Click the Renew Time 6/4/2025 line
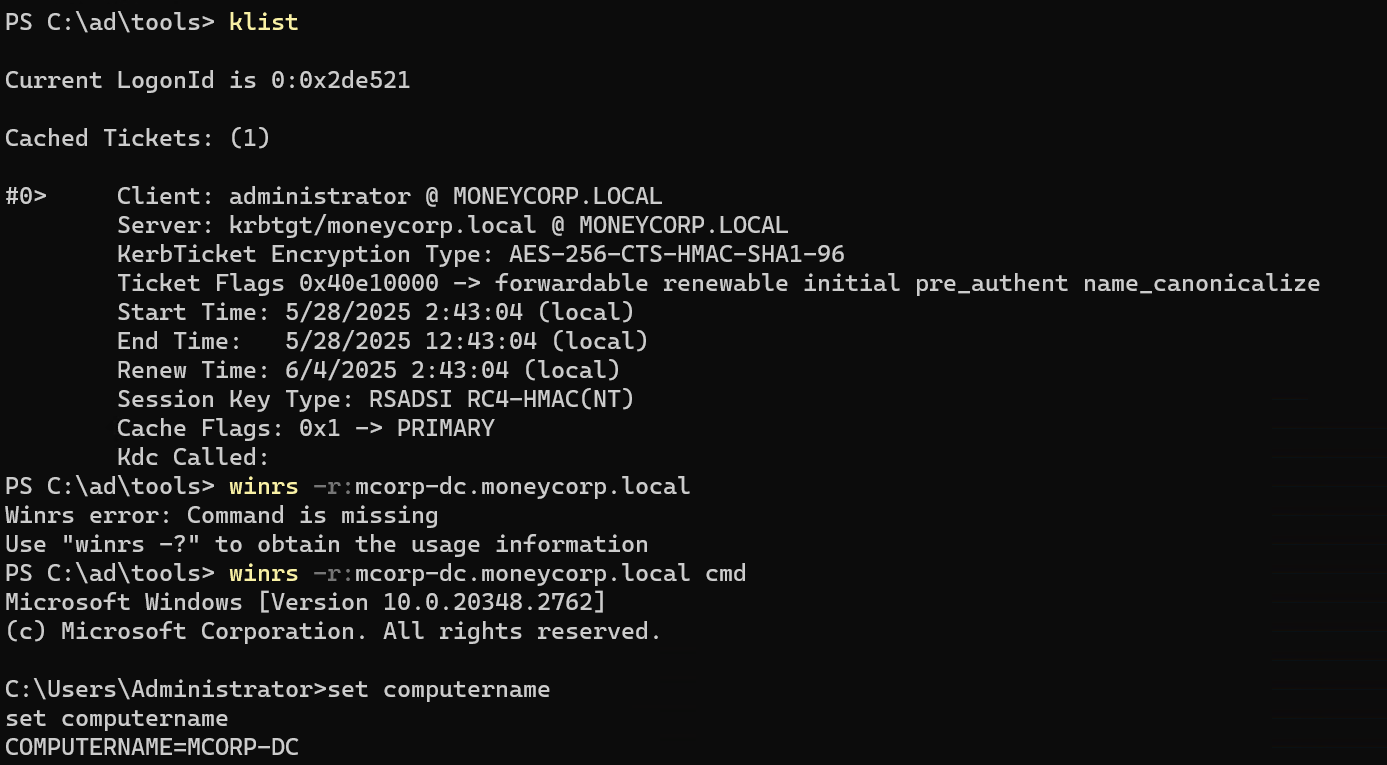This screenshot has width=1387, height=765. (x=368, y=370)
